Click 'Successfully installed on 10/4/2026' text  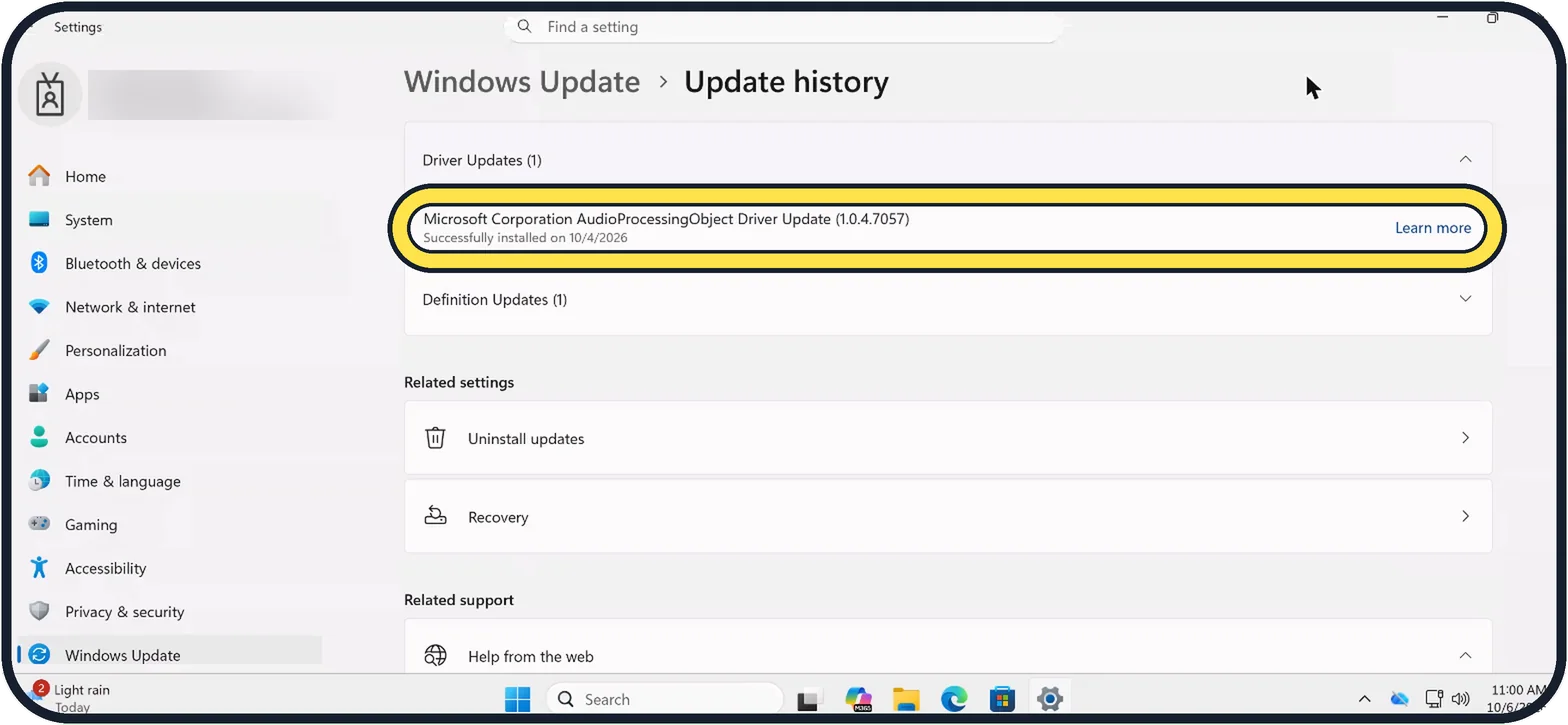(x=525, y=238)
